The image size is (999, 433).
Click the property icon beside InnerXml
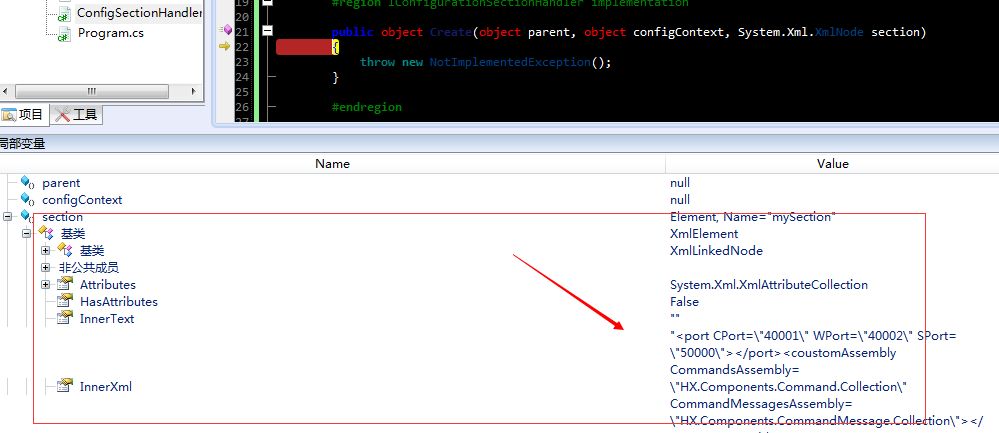tap(65, 387)
